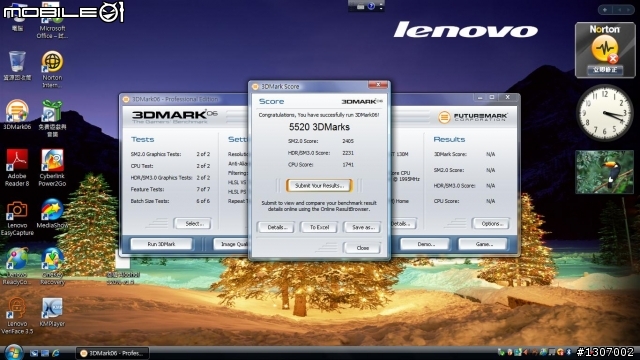Viewport: 640px width, 360px height.
Task: Click the sidebar clock gadget
Action: point(605,113)
